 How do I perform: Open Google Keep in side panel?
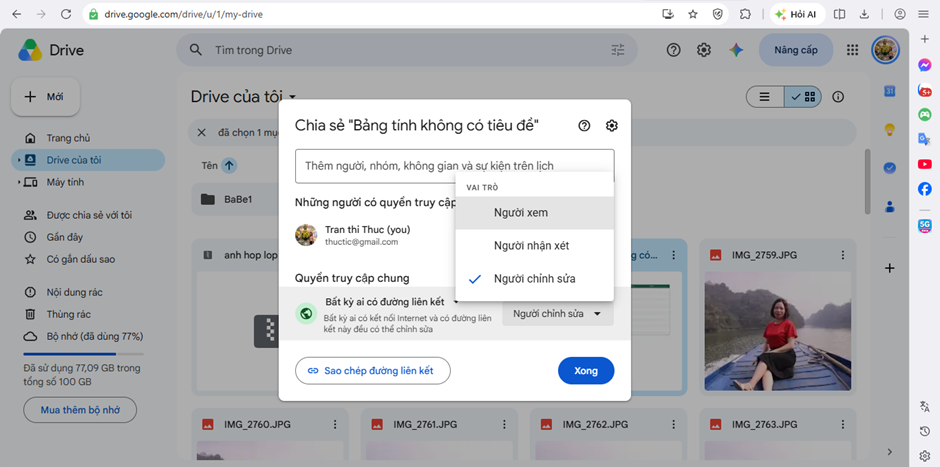click(890, 129)
